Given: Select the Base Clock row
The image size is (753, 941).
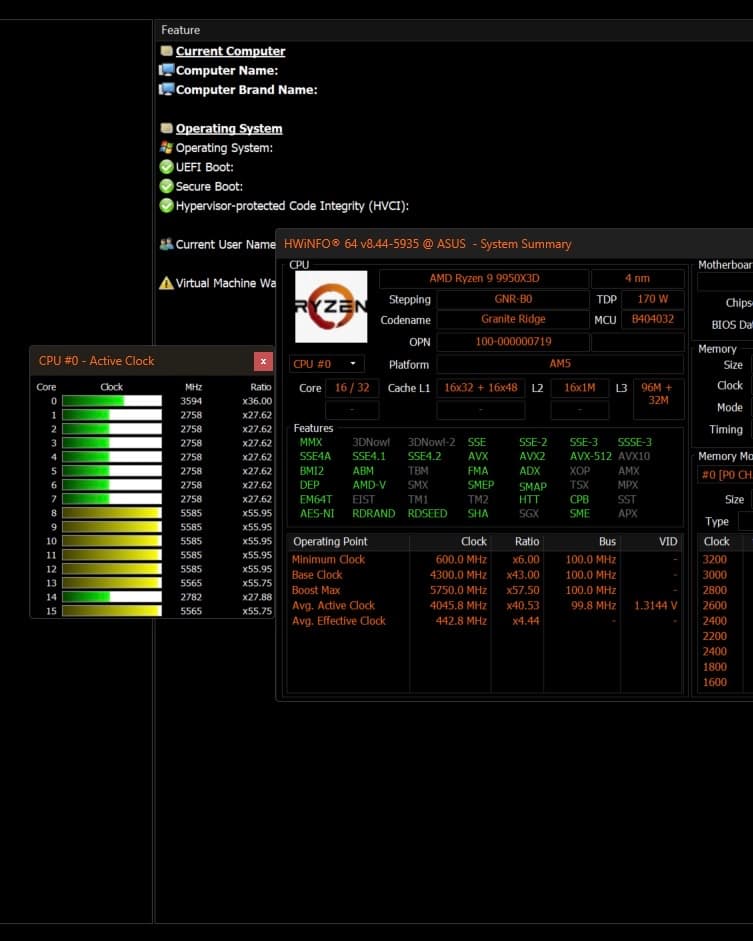Looking at the screenshot, I should coord(485,575).
